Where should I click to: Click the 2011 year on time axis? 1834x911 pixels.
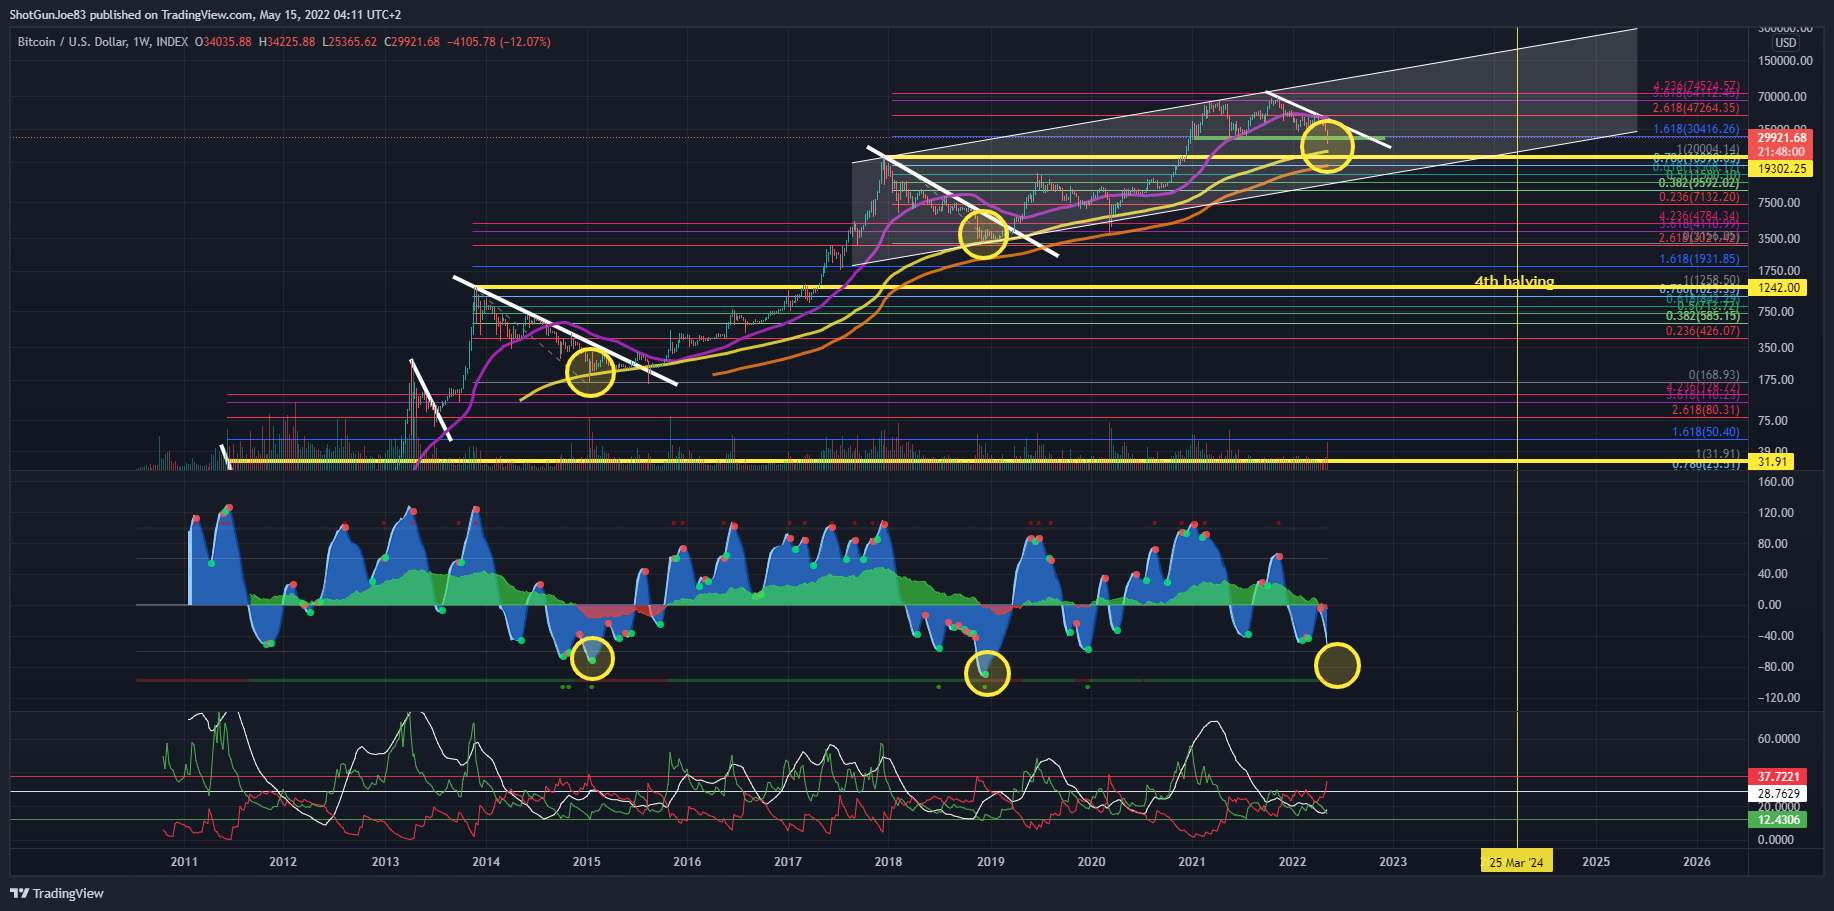pyautogui.click(x=184, y=862)
